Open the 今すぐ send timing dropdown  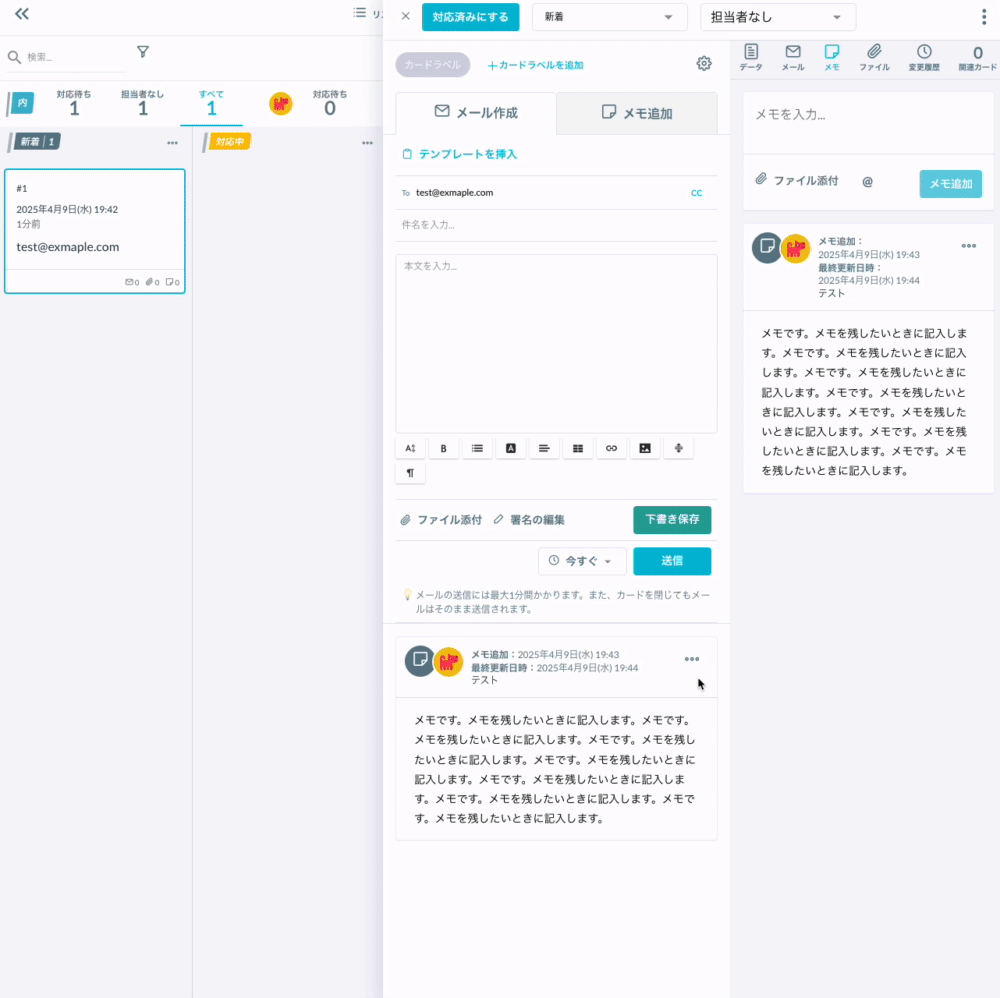point(582,561)
